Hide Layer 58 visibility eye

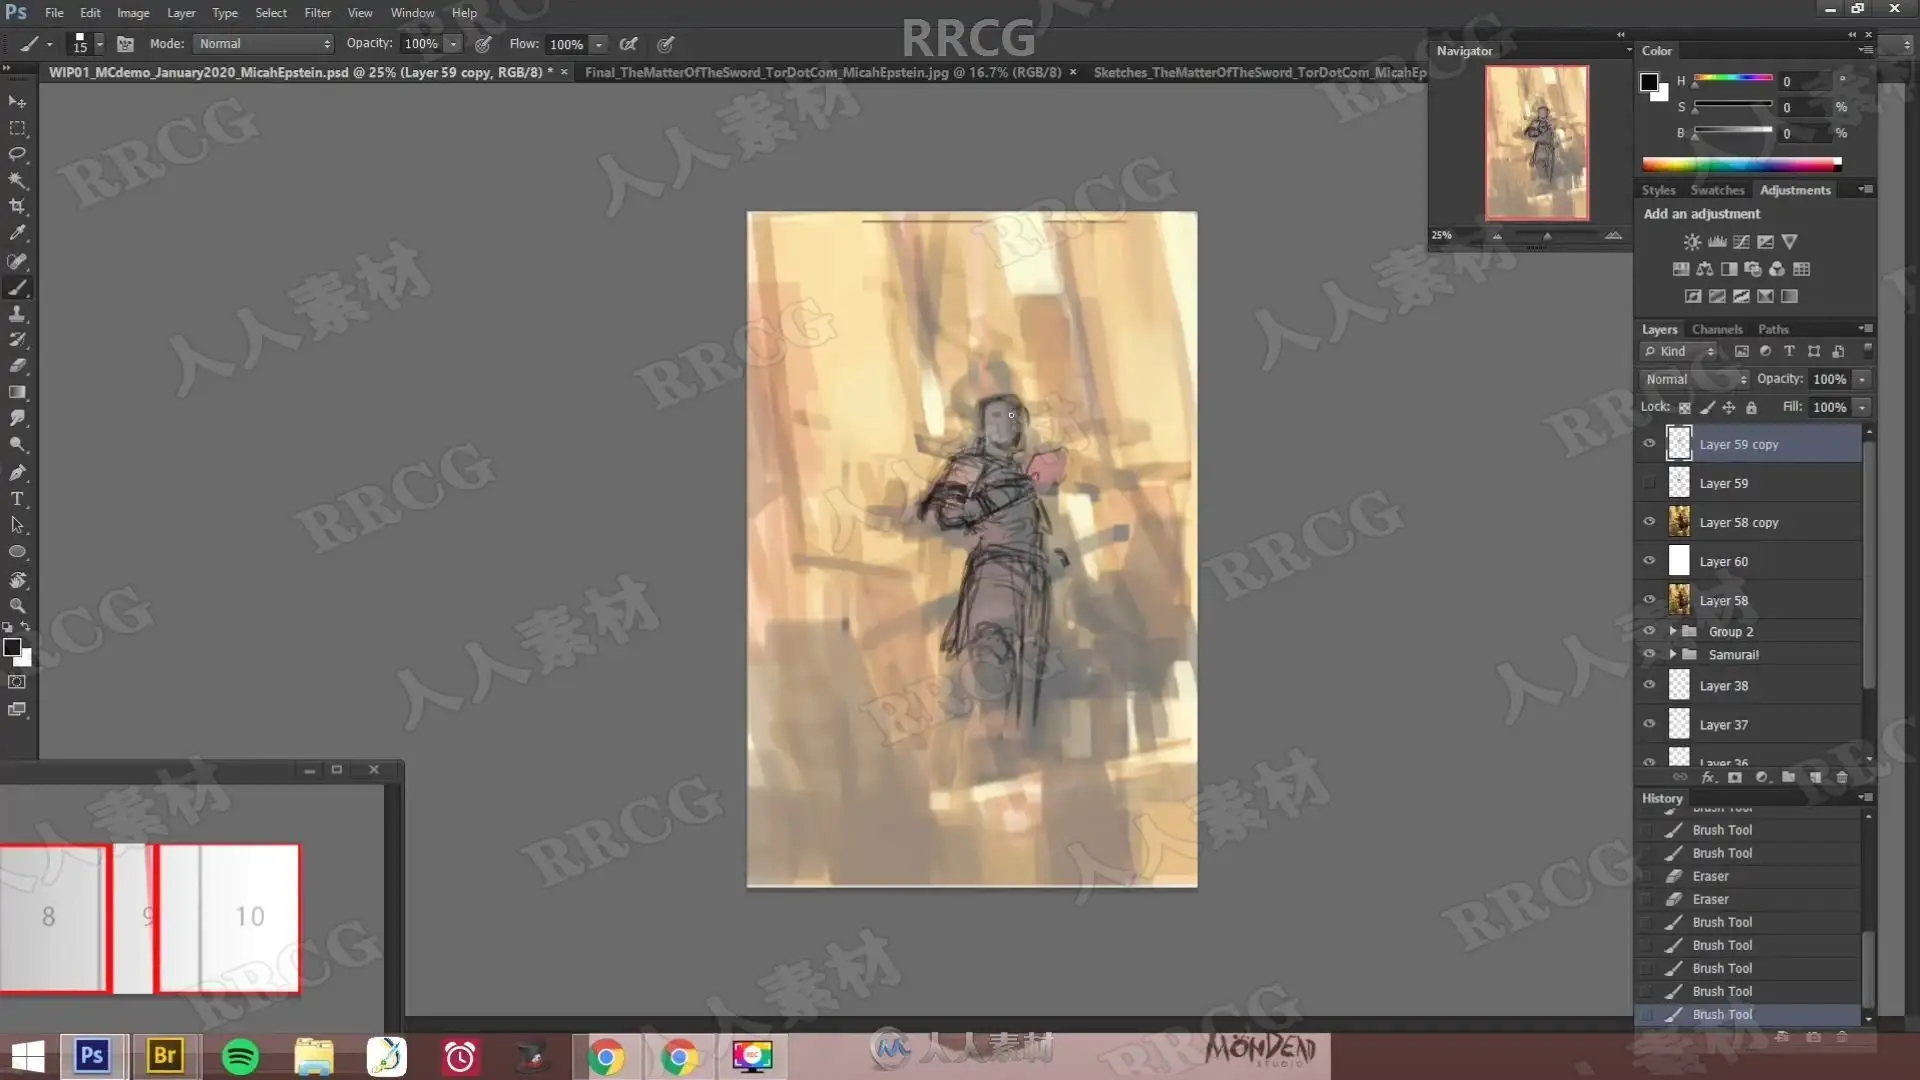pos(1649,600)
